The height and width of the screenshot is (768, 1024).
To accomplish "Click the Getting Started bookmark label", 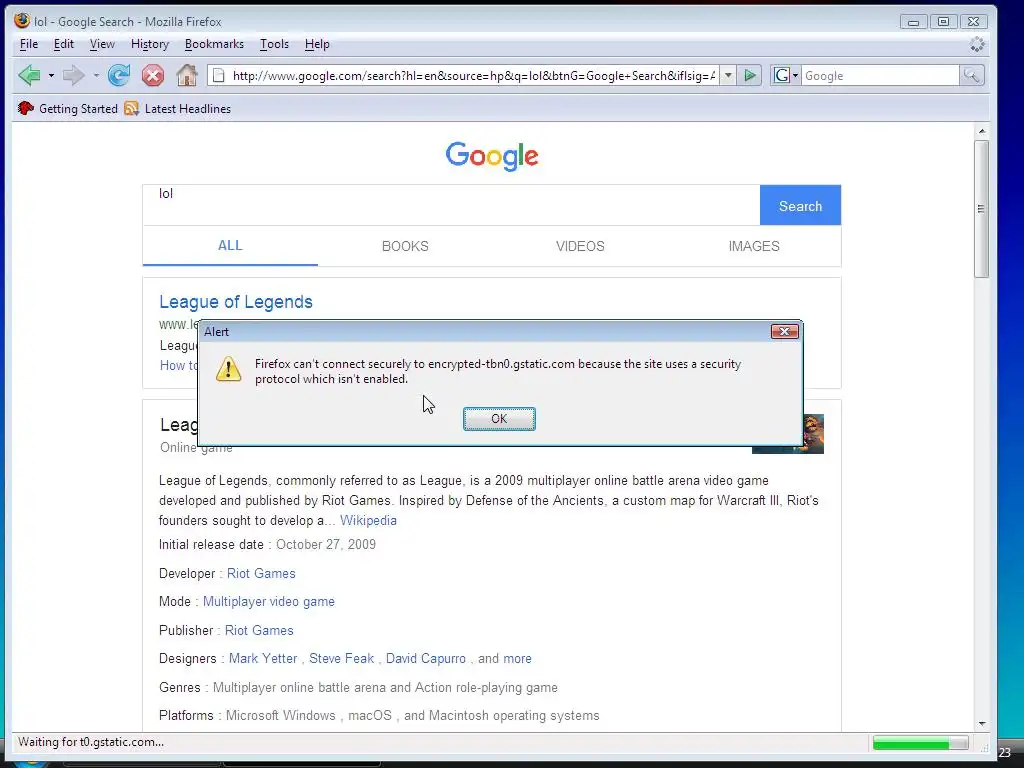I will (x=78, y=108).
